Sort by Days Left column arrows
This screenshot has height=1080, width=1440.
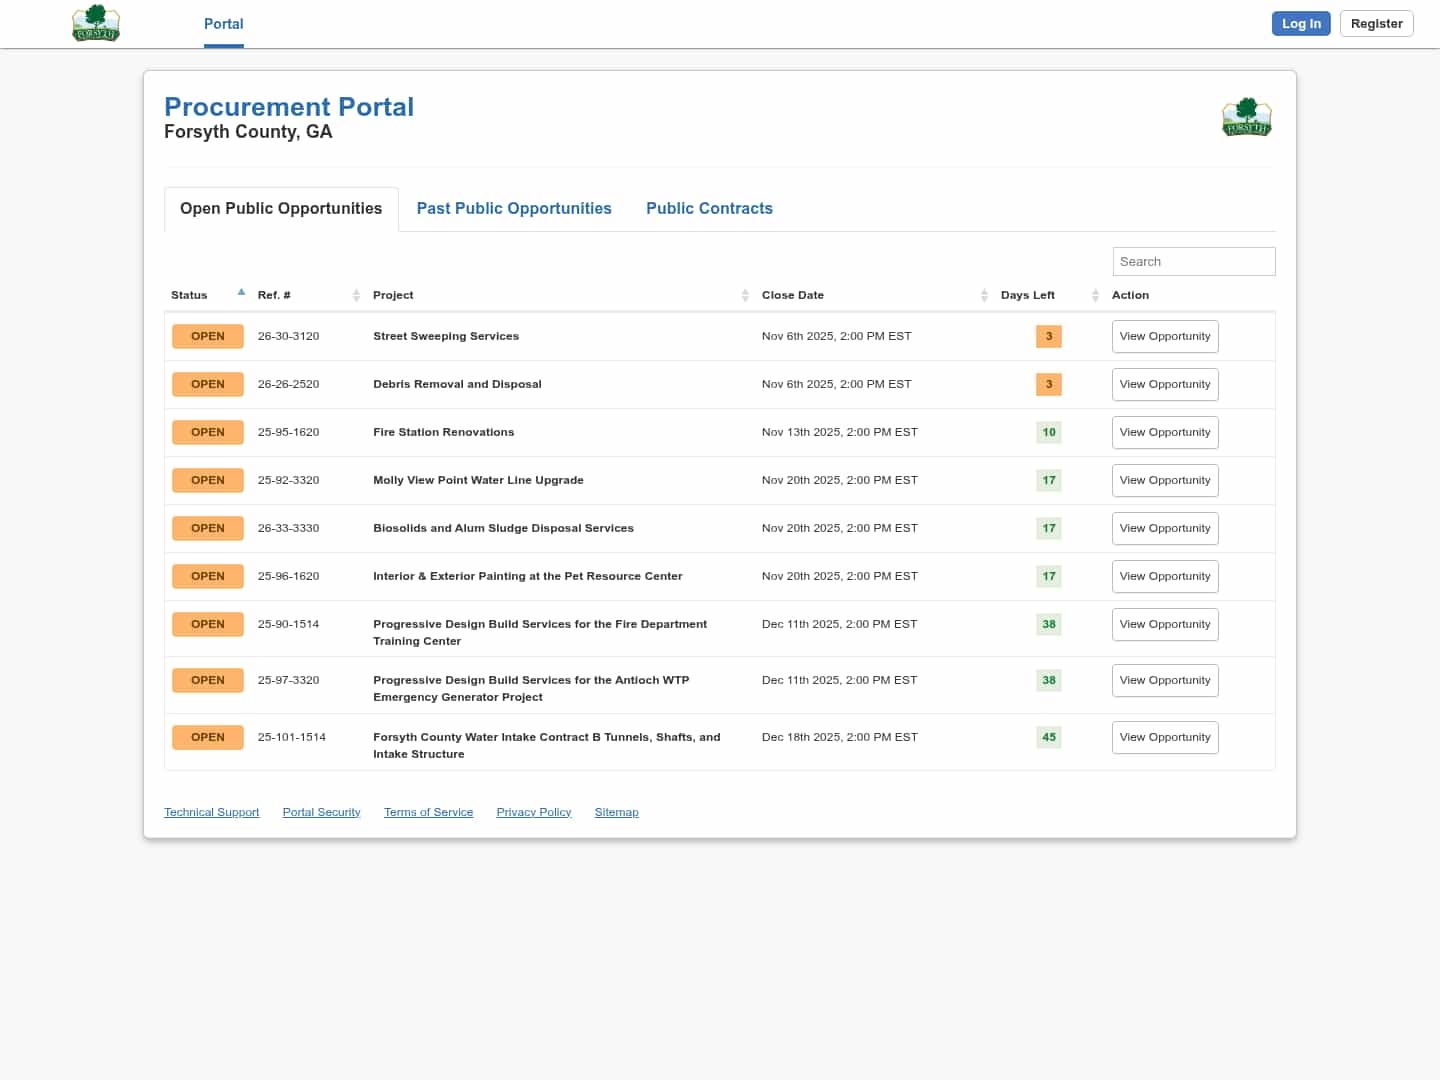(1095, 295)
